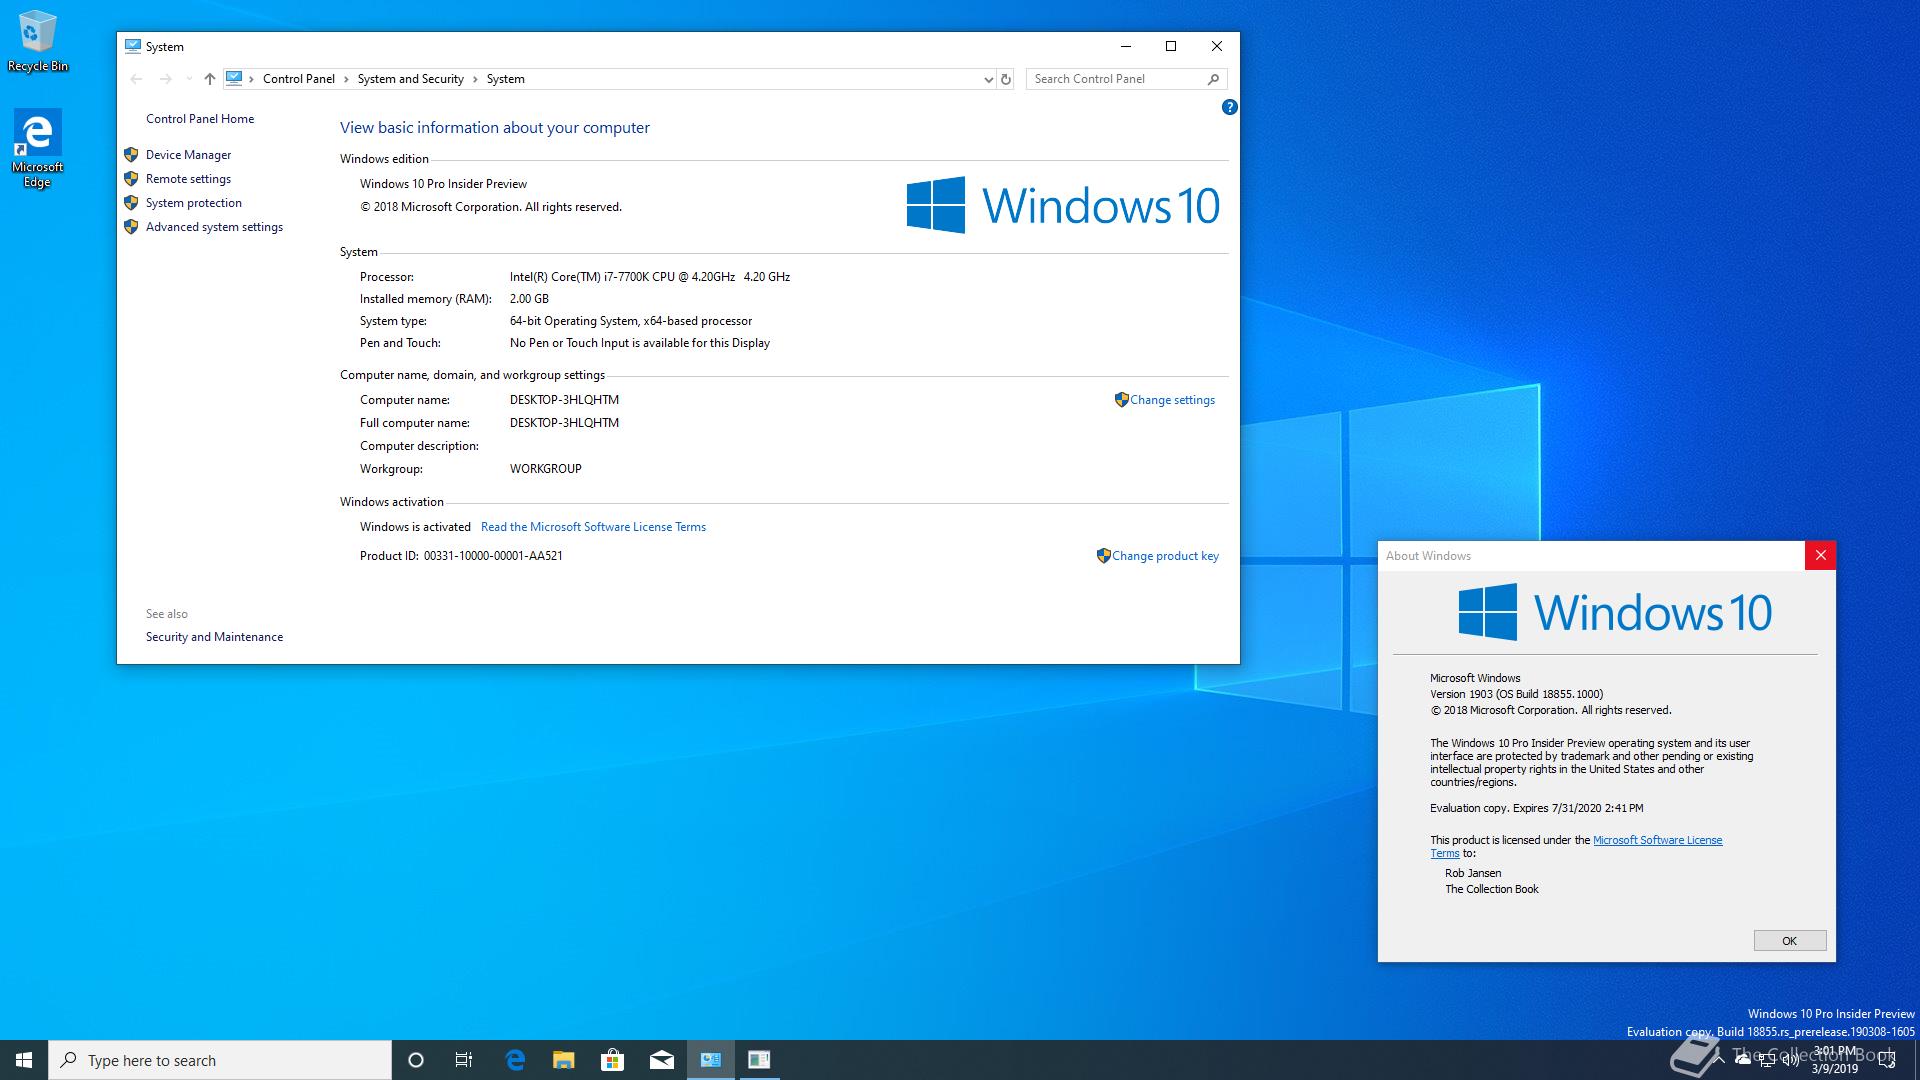This screenshot has height=1080, width=1920.
Task: Open address bar history dropdown
Action: (988, 79)
